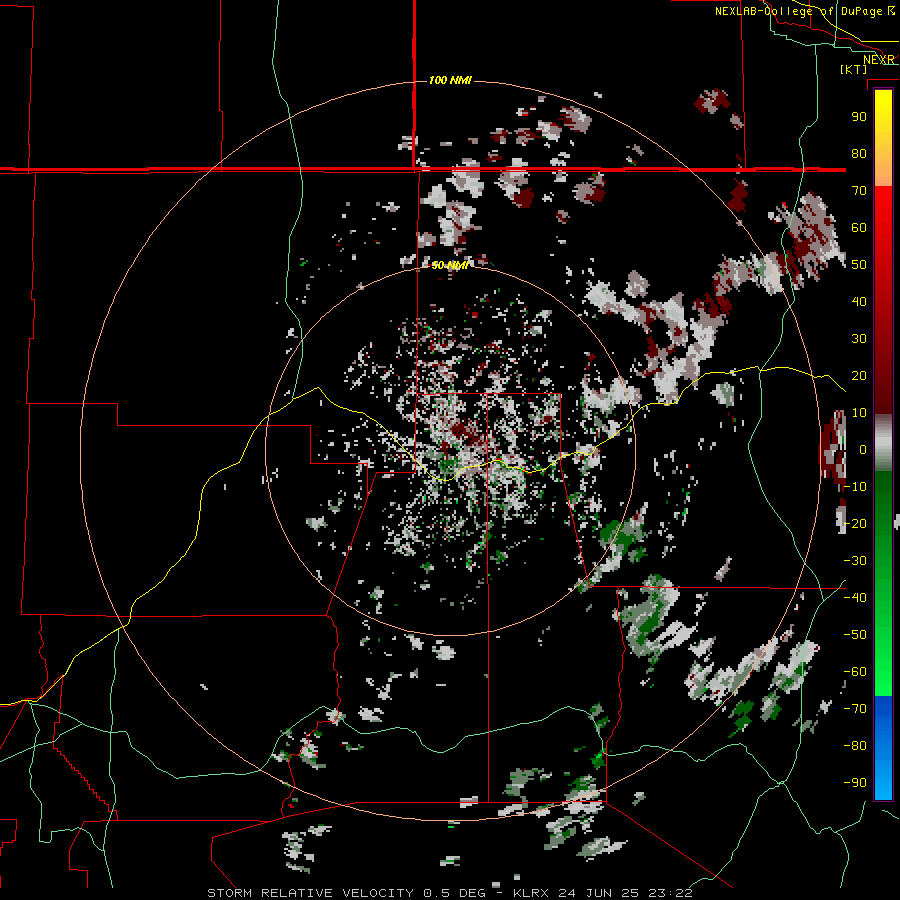Screen dimensions: 900x900
Task: Click the 70 value on velocity scale
Action: pos(859,190)
